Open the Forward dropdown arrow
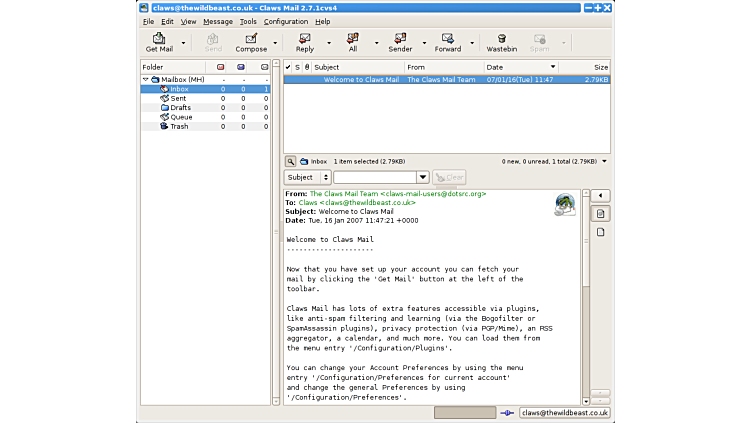This screenshot has height=423, width=752. tap(472, 43)
